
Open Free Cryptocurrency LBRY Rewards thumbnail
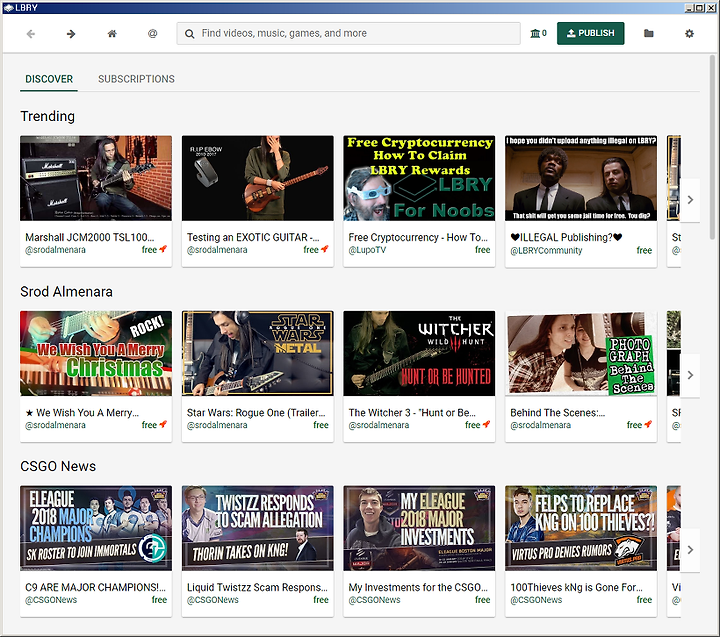[419, 178]
